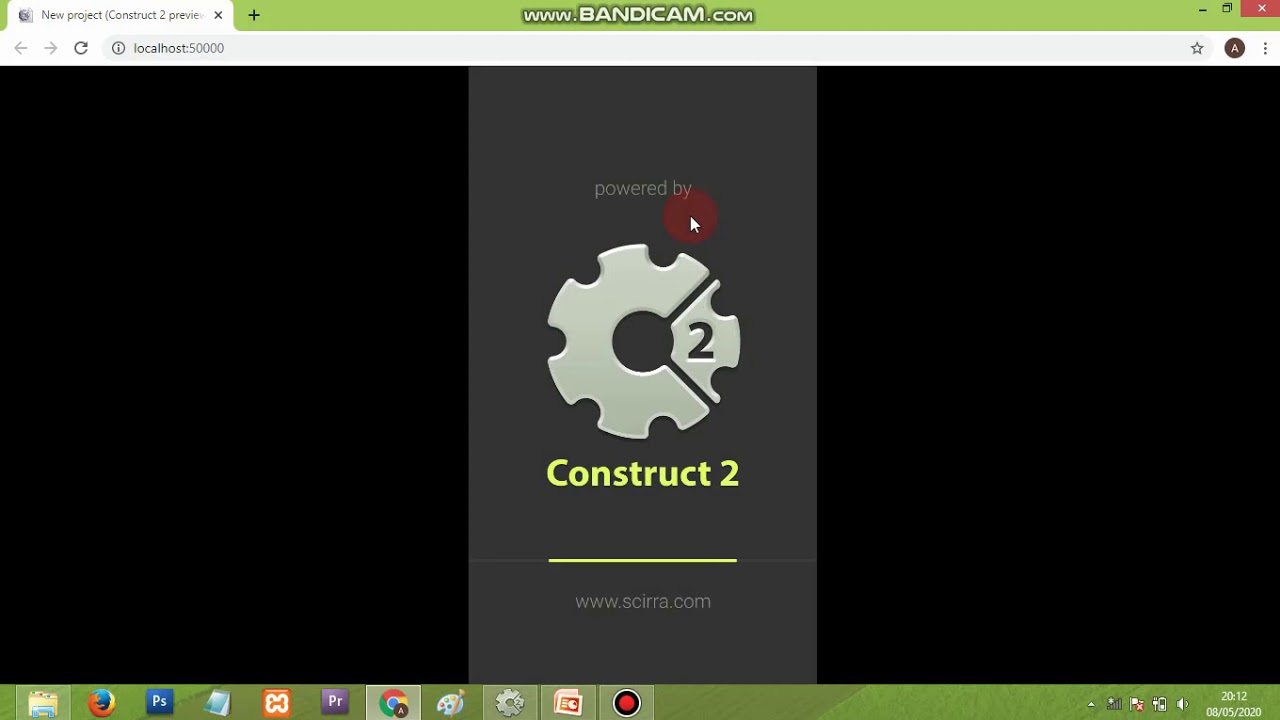Click the 'powered by' text

[x=643, y=189]
